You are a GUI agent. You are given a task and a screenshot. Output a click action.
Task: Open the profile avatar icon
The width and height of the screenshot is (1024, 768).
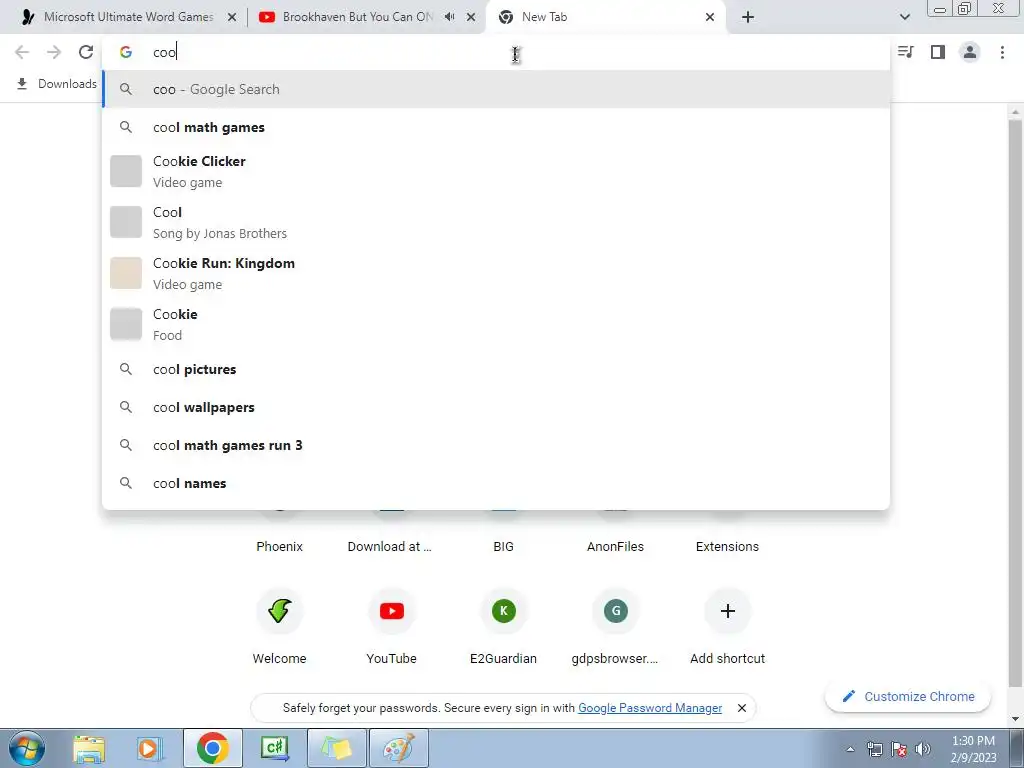coord(970,52)
